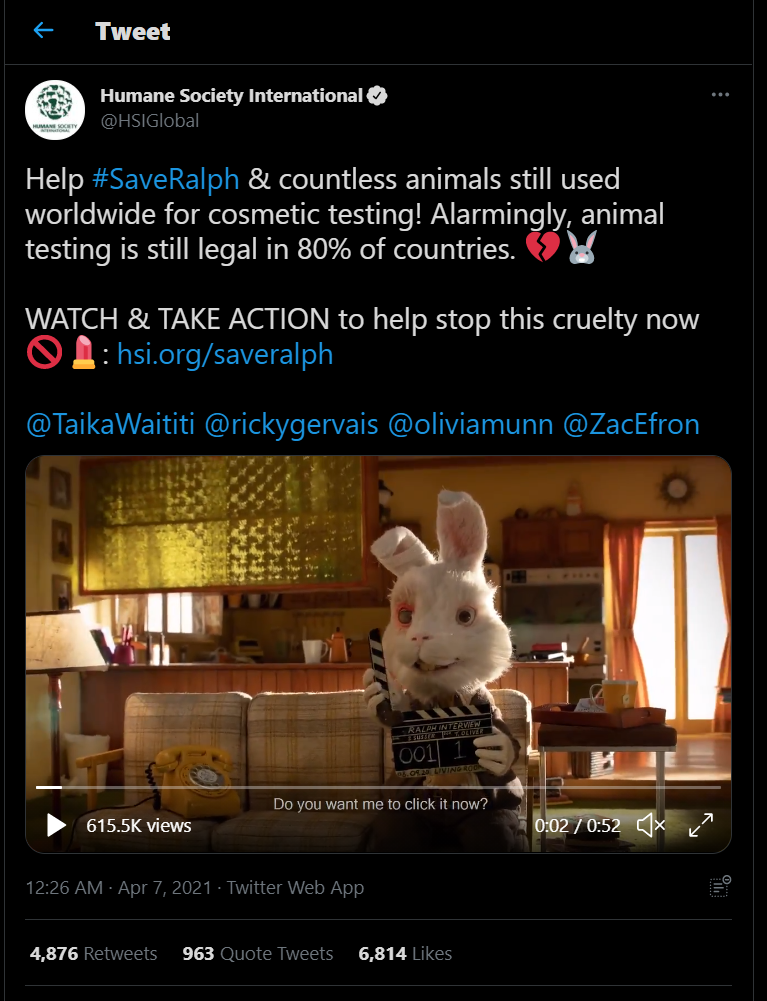Play the Save Ralph video

point(56,825)
